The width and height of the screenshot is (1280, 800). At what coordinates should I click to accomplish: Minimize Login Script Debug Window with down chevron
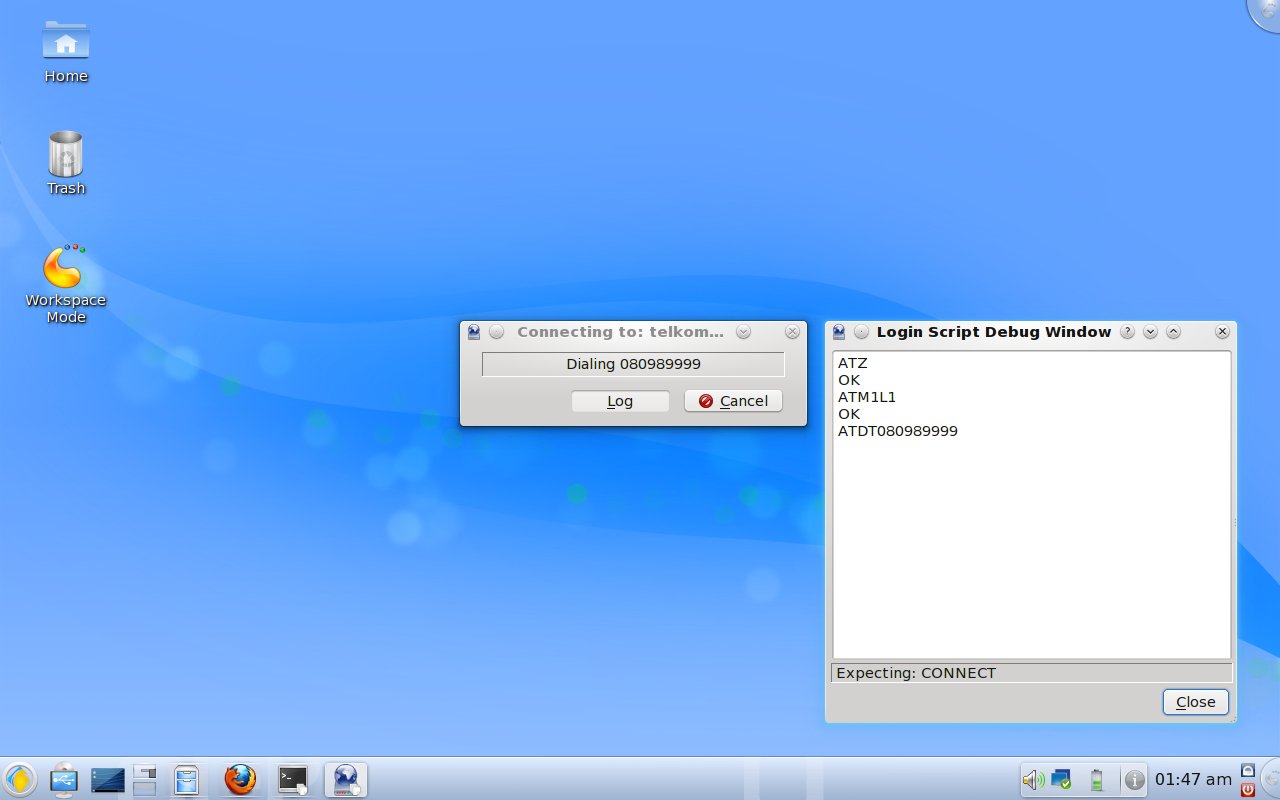click(x=1150, y=332)
